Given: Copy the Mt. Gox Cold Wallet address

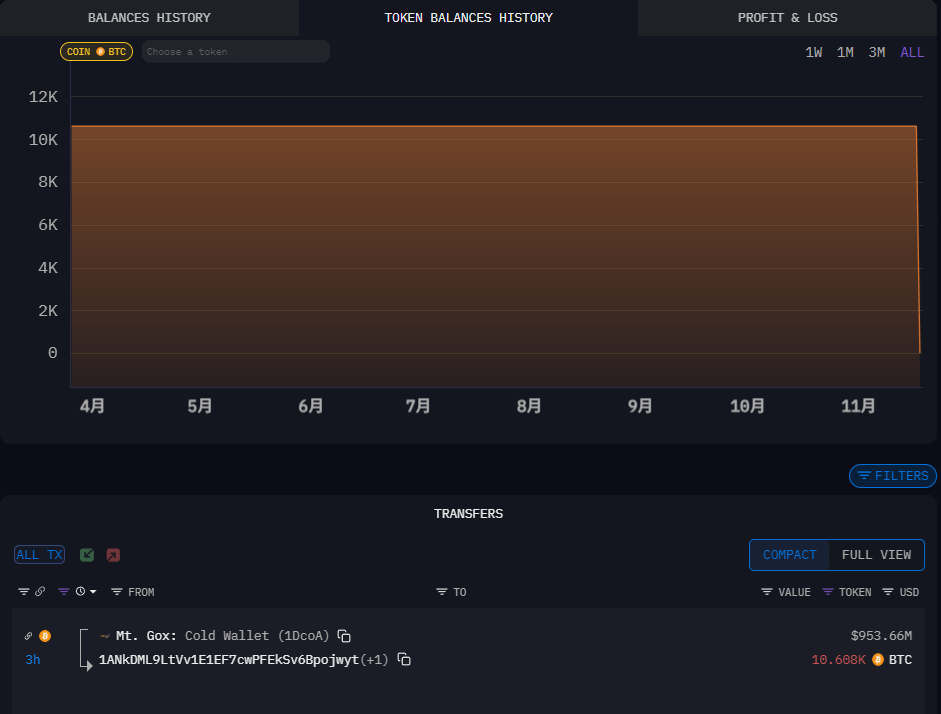Looking at the screenshot, I should [344, 636].
